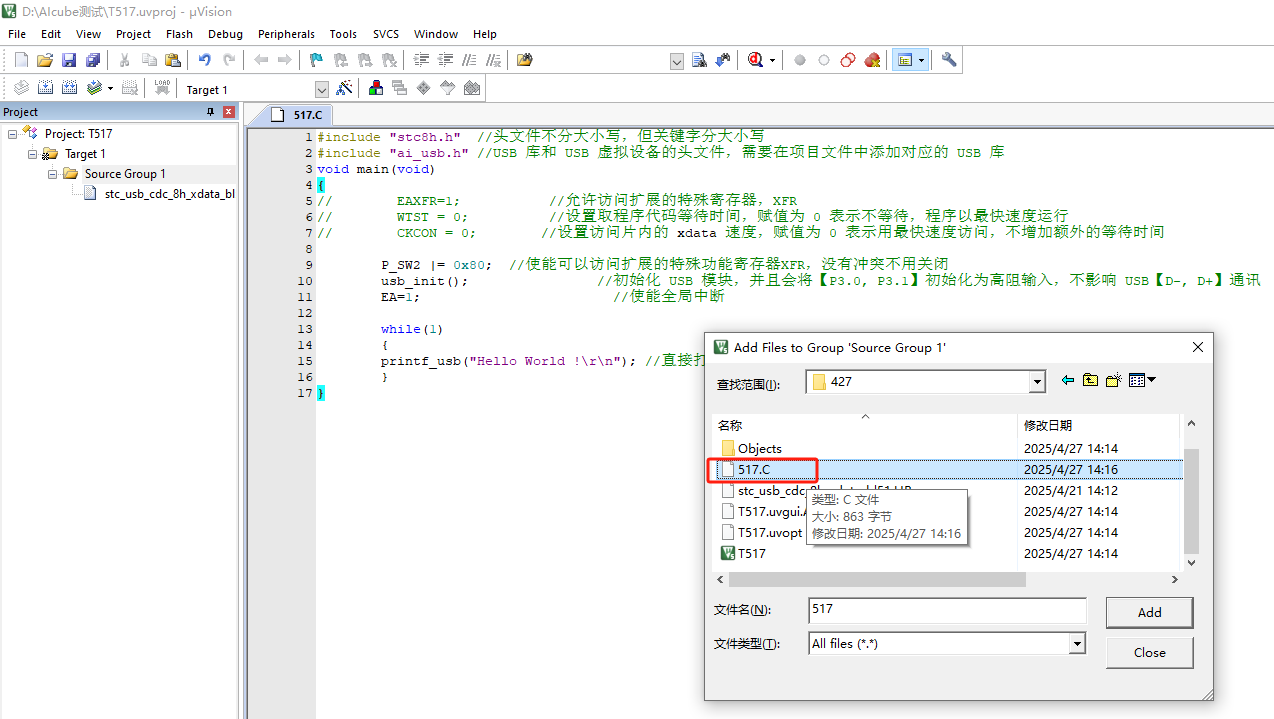Click the Find in Files icon
Screen dimensions: 1274x719
(525, 60)
